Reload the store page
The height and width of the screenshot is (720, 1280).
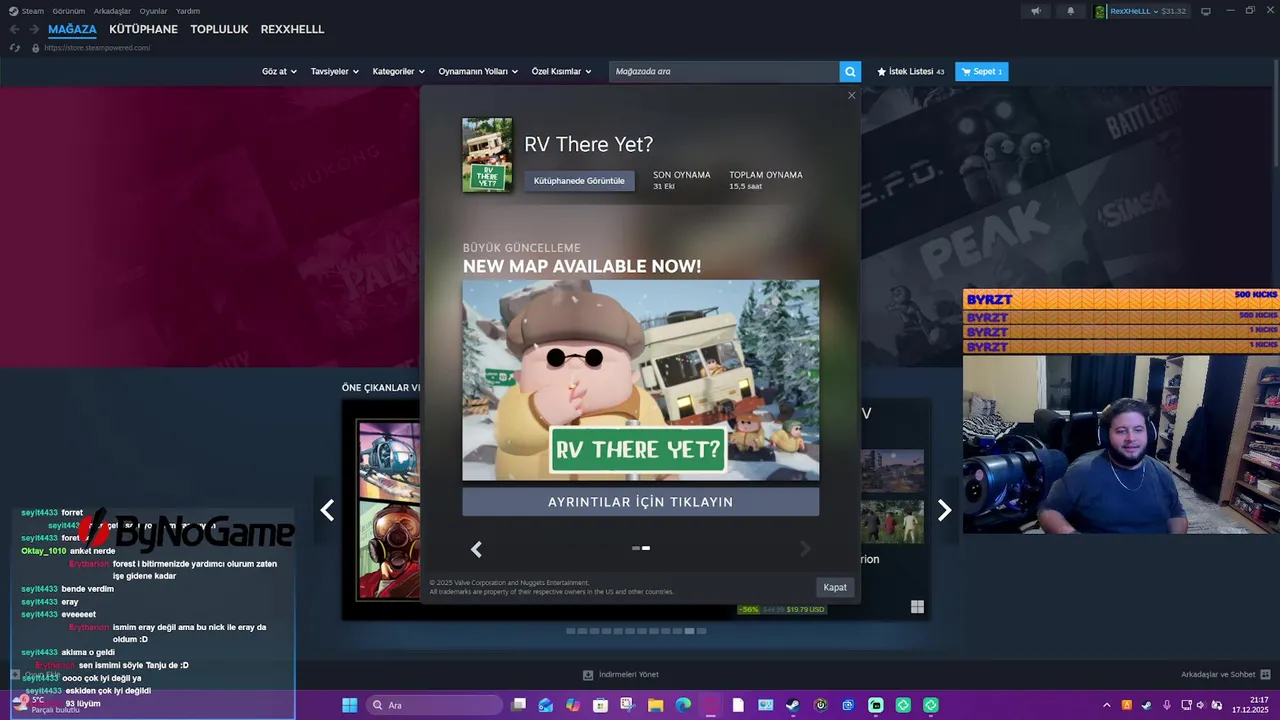pos(15,48)
